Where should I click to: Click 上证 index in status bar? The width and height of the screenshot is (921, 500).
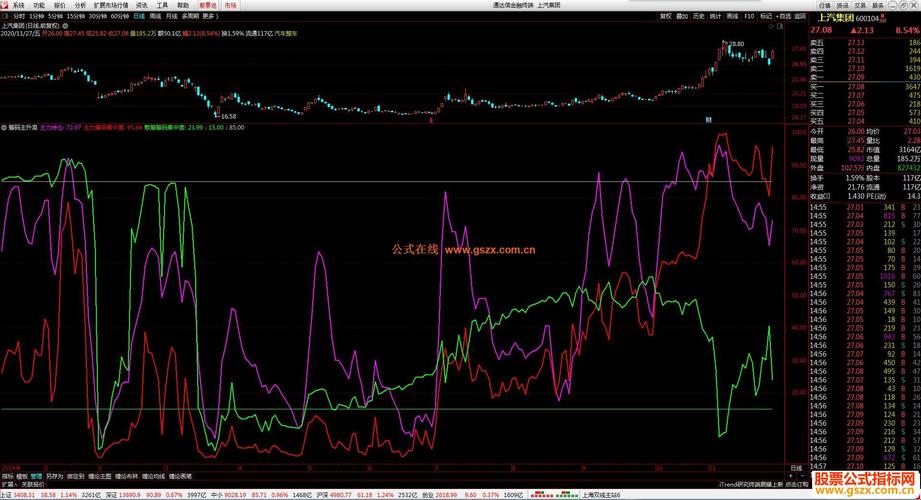tap(6, 495)
